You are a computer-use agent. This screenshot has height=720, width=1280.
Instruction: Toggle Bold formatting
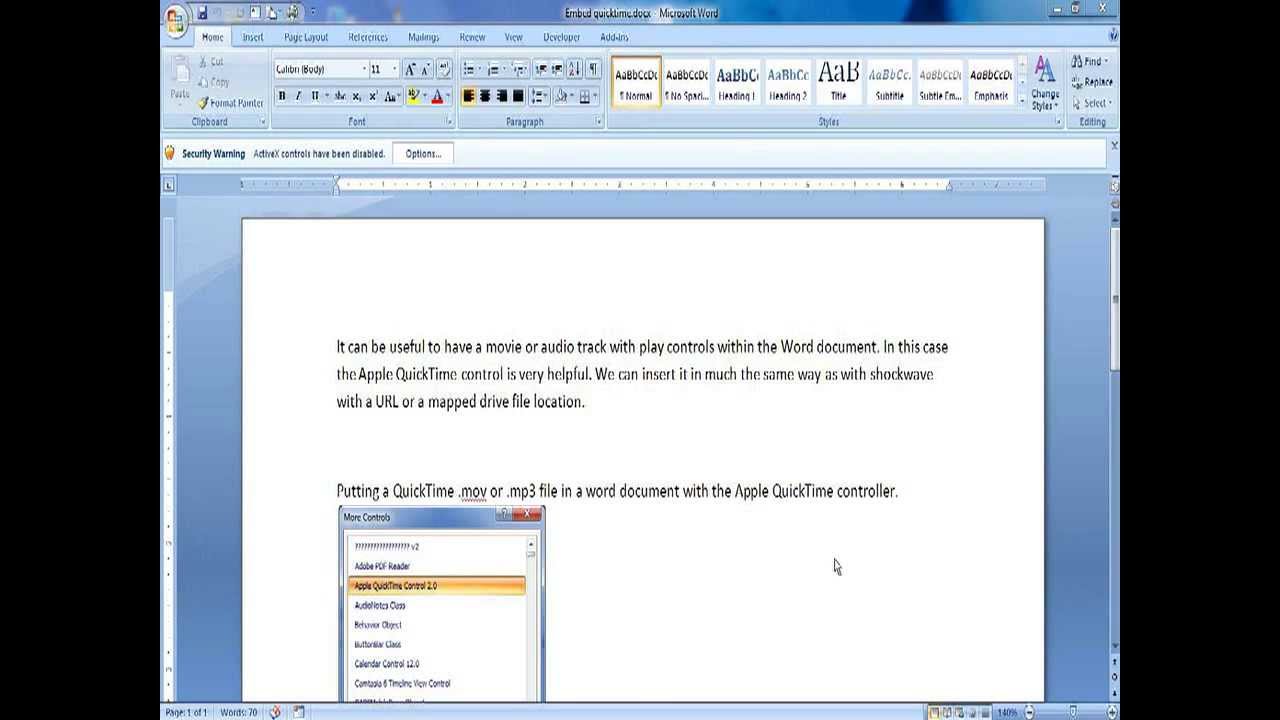[x=282, y=96]
